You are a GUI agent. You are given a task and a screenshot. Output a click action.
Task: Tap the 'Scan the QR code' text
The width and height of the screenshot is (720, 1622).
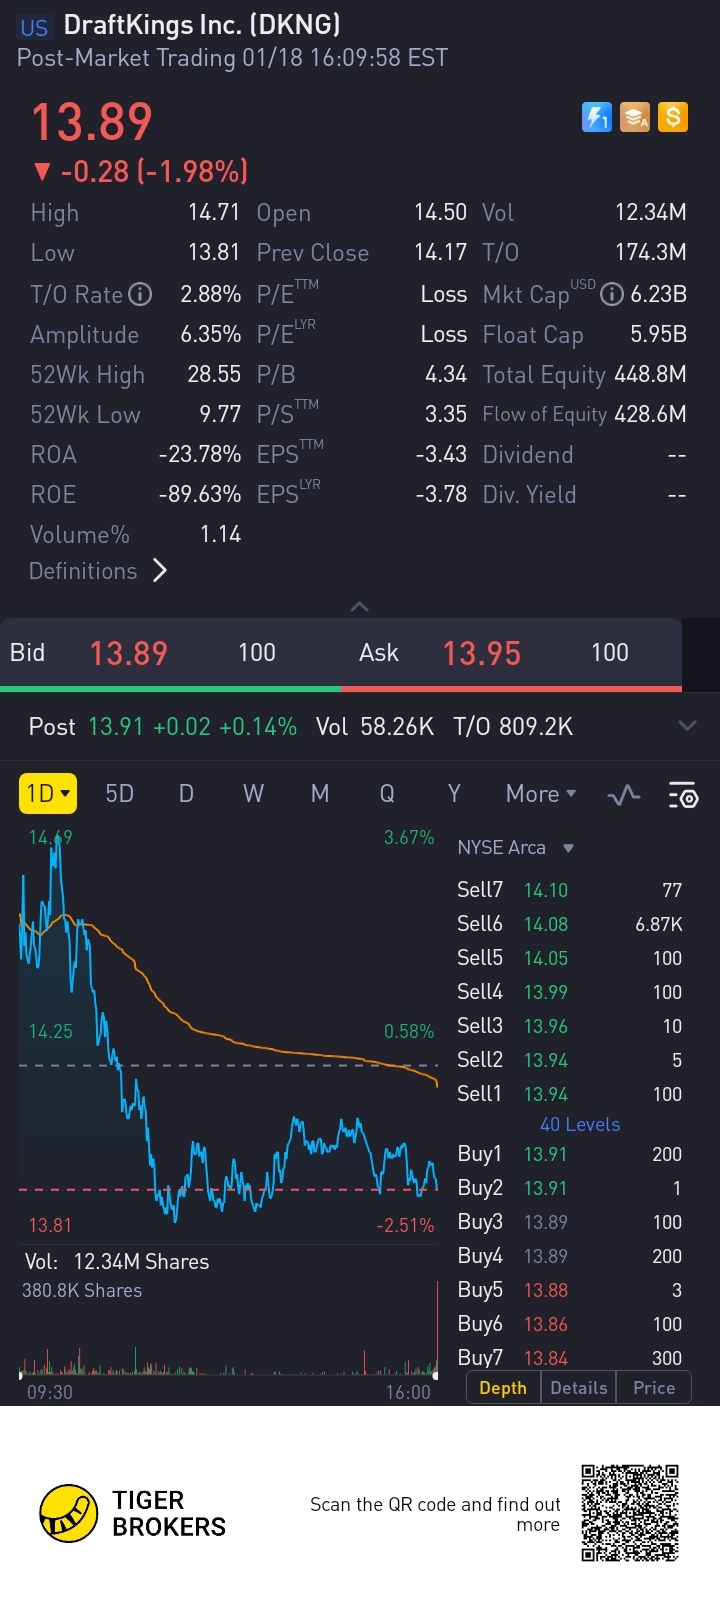click(x=435, y=1514)
